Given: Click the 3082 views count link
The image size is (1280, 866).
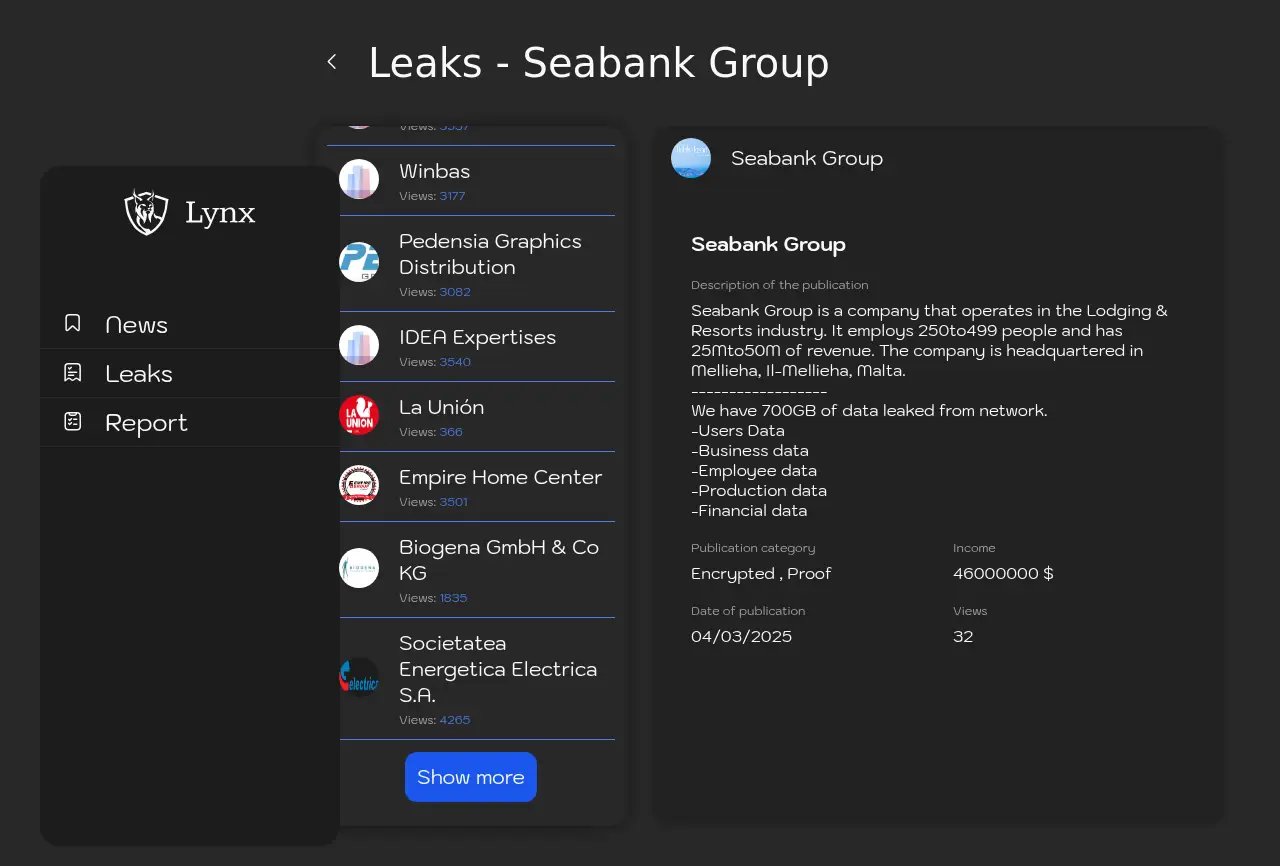Looking at the screenshot, I should [x=455, y=292].
